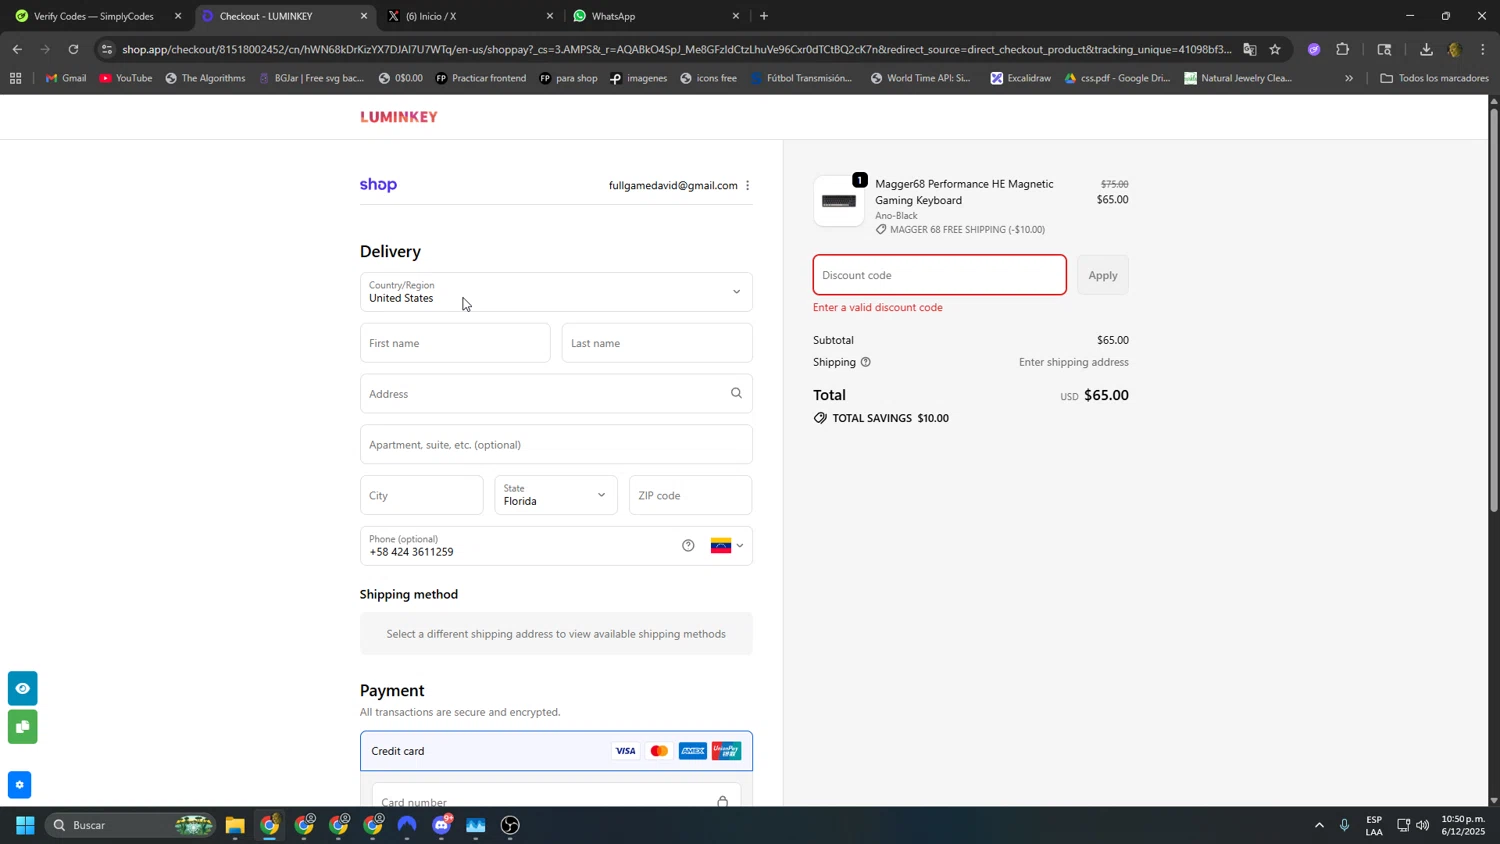Open OBS Studio from the taskbar
1500x844 pixels.
pos(510,825)
